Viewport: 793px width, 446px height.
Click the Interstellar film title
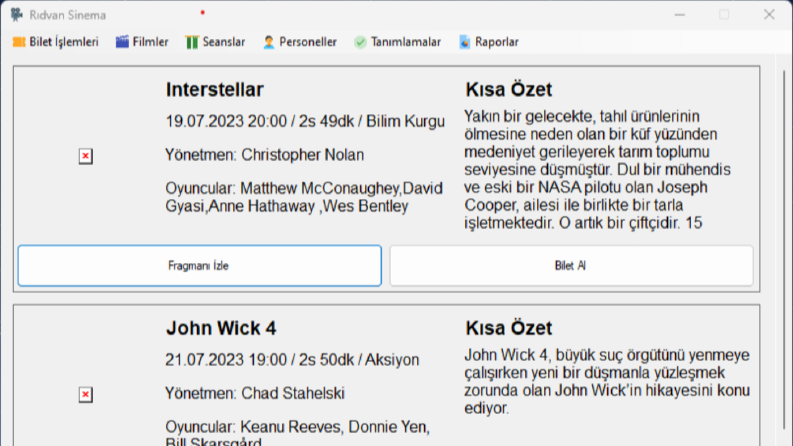click(x=214, y=90)
